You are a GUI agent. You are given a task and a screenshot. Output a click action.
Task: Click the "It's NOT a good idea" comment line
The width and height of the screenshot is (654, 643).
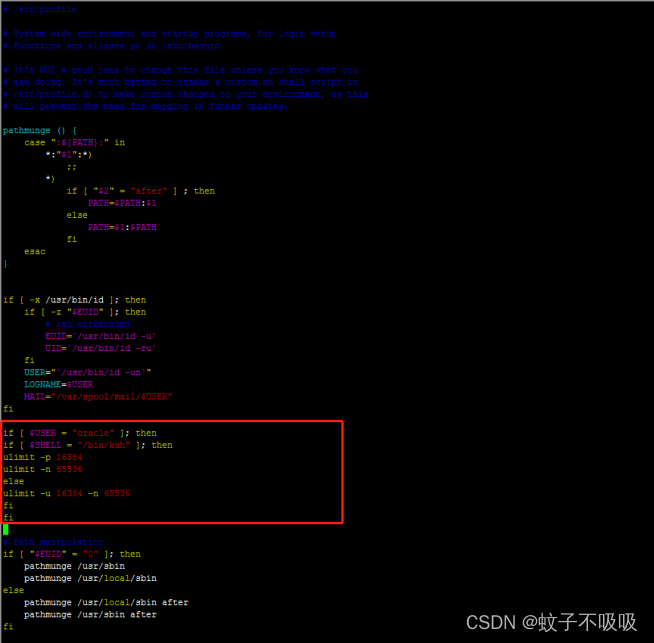tap(180, 70)
